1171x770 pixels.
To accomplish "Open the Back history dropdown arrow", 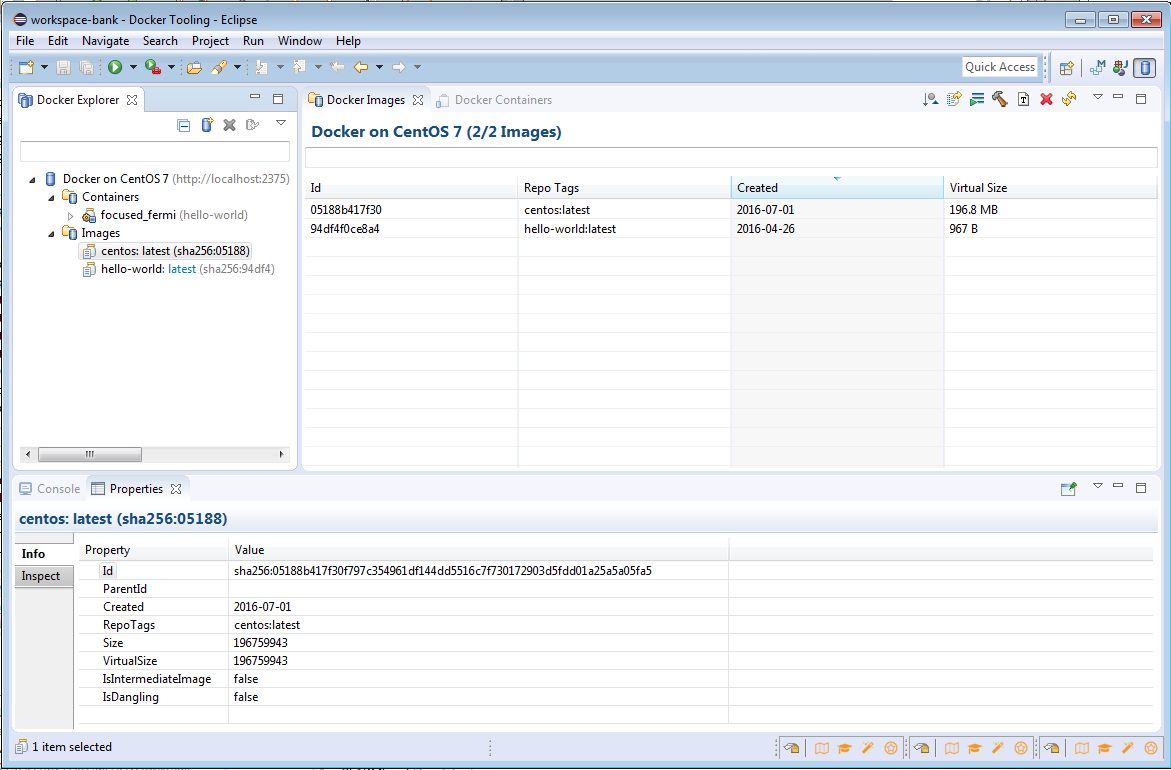I will coord(379,67).
